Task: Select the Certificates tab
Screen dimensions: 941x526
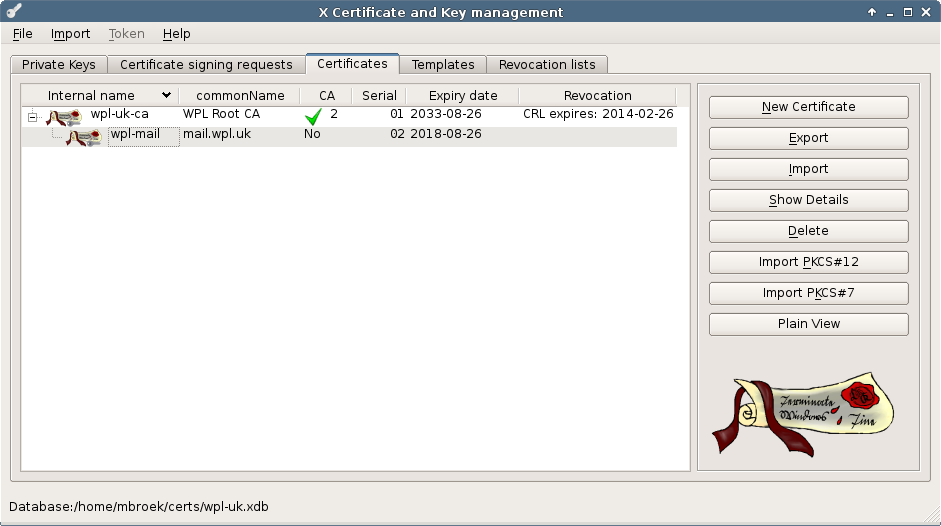Action: click(x=352, y=64)
